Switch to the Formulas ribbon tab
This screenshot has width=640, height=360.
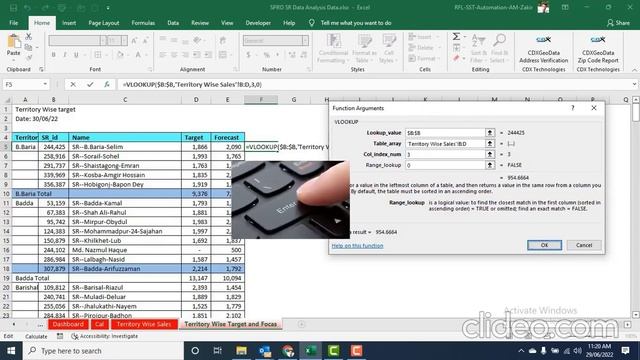coord(143,23)
